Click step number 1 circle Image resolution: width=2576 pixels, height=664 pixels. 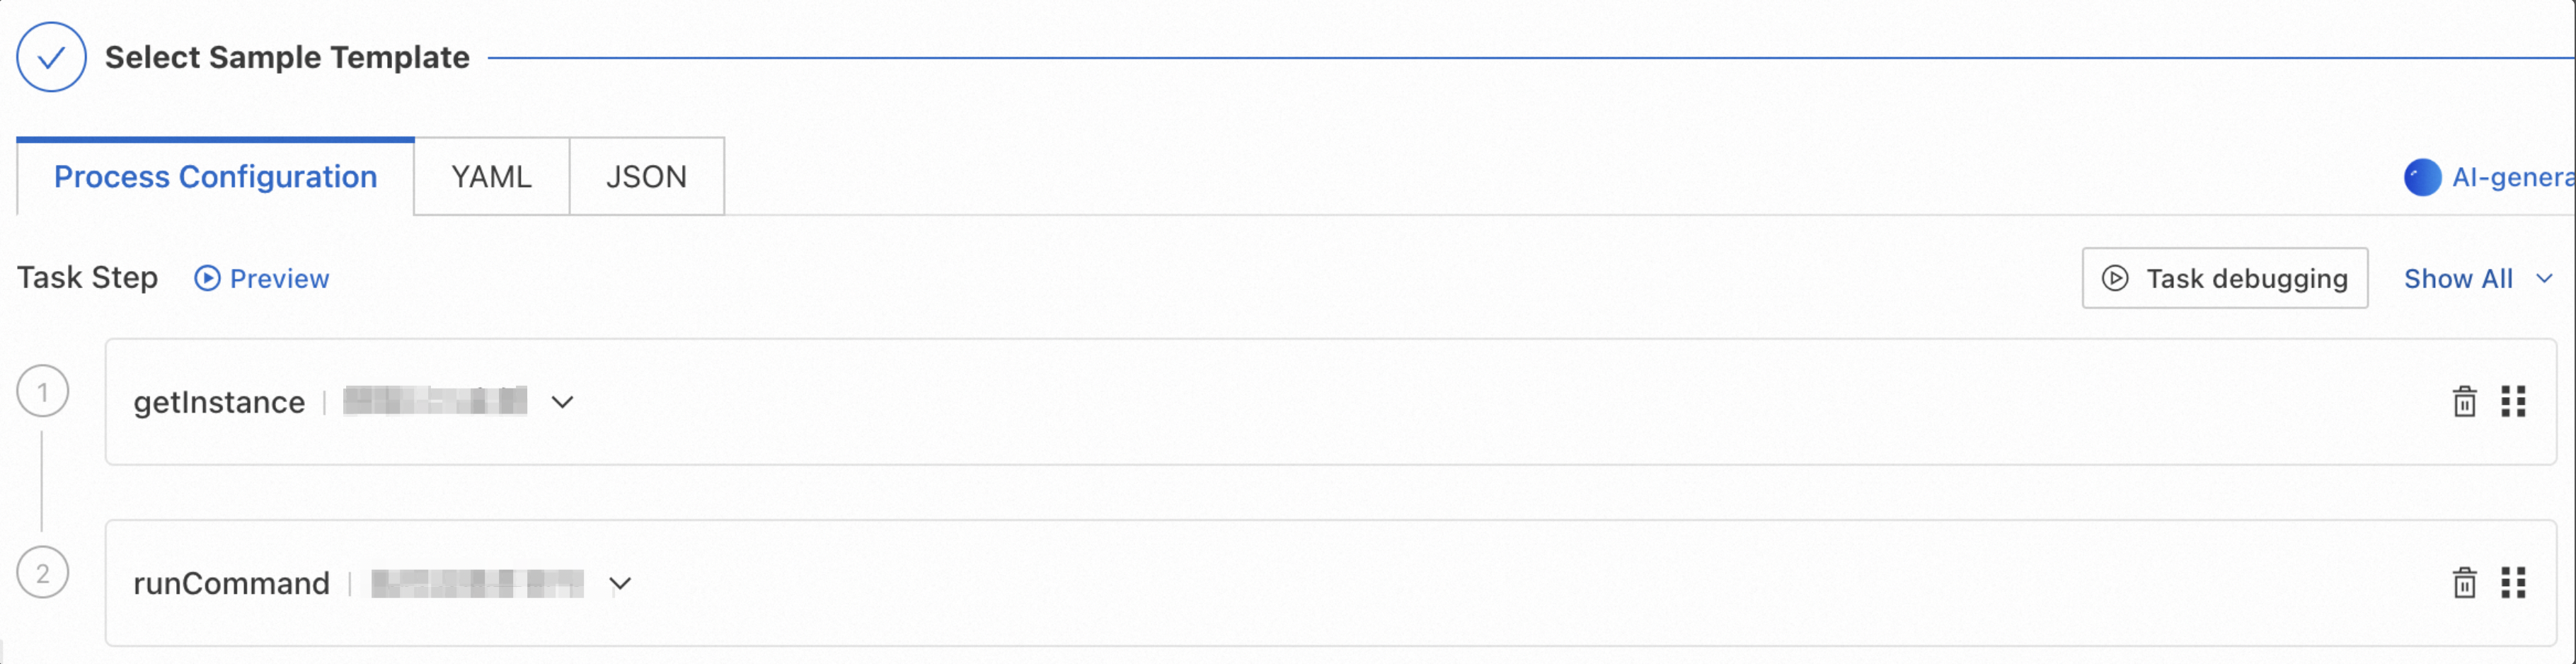(43, 392)
